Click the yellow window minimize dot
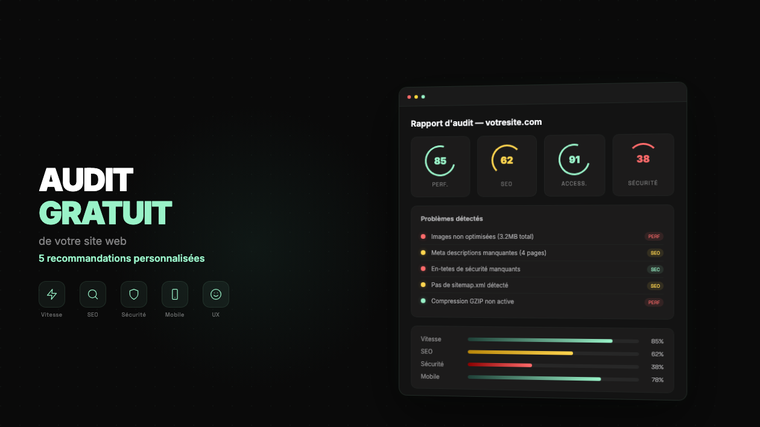 tap(416, 97)
